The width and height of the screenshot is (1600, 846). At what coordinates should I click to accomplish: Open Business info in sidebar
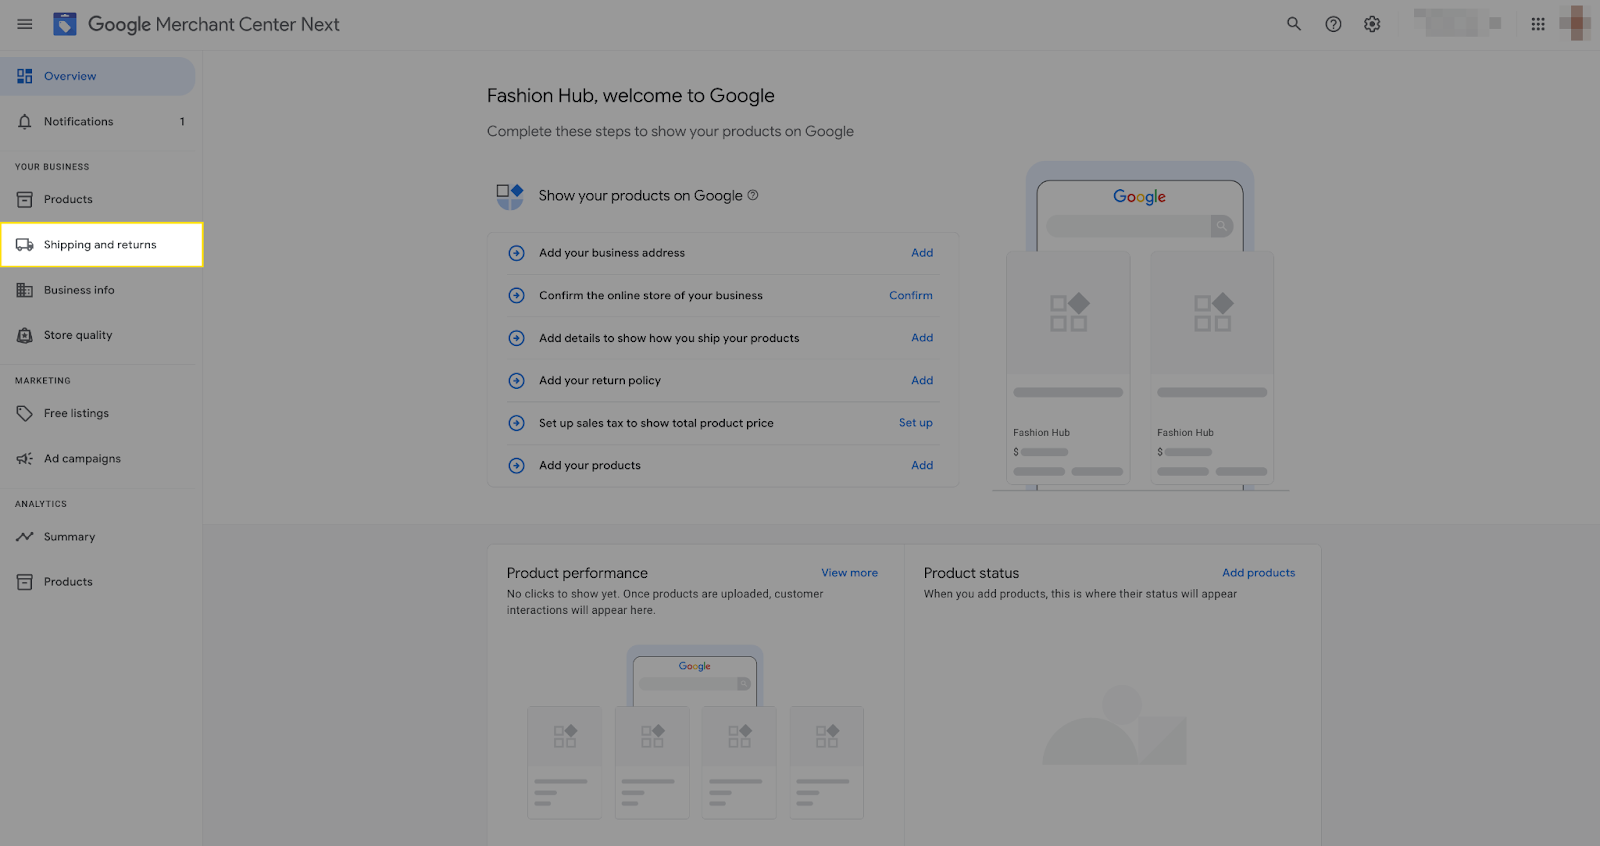coord(79,290)
